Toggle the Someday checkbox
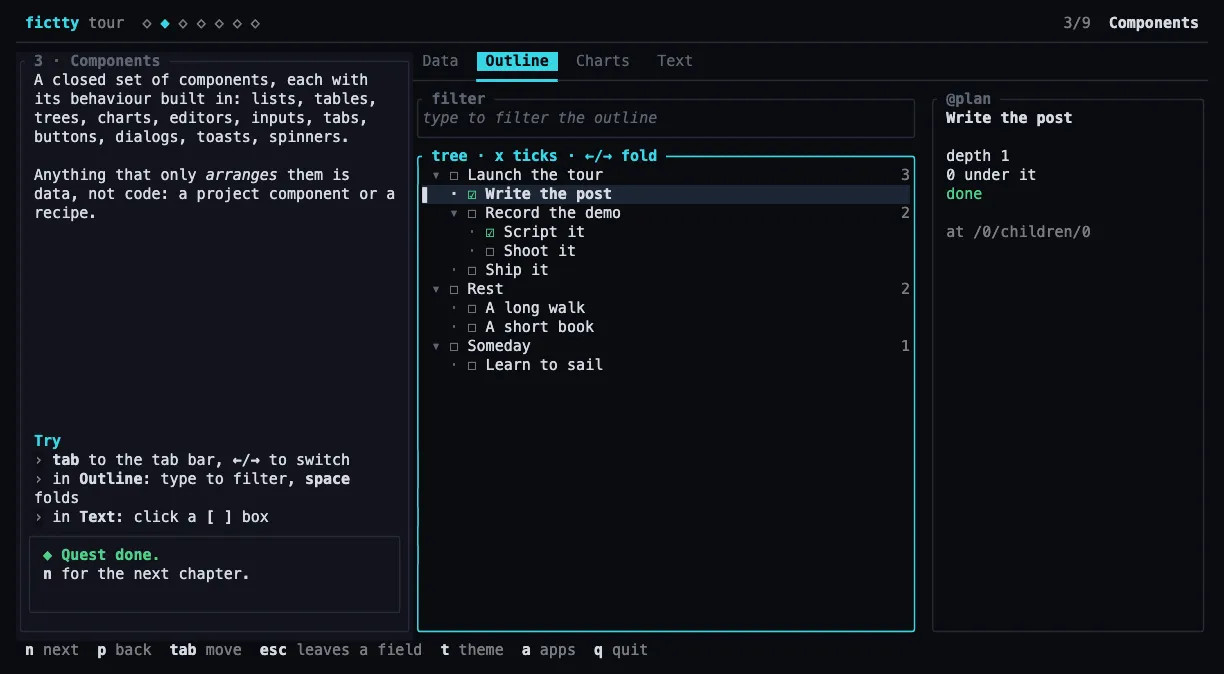Screen dimensions: 1224x674 454,346
